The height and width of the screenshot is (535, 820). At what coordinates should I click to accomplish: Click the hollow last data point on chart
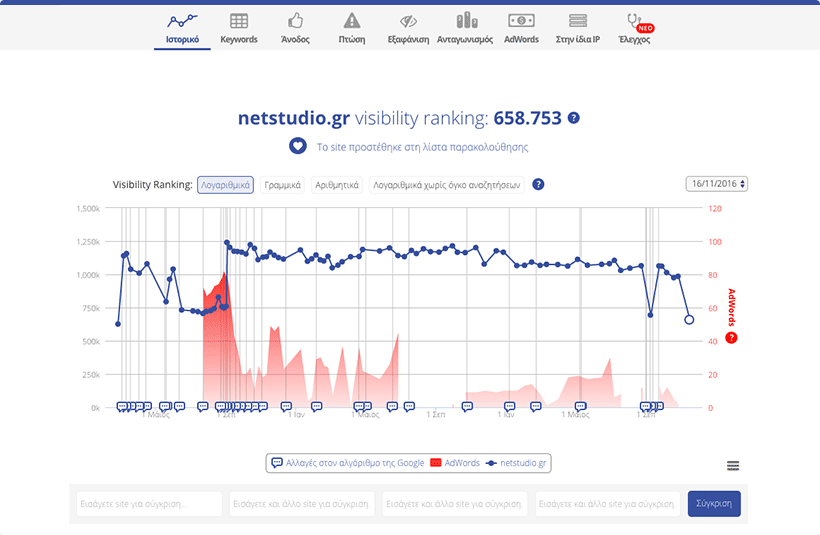pos(689,320)
